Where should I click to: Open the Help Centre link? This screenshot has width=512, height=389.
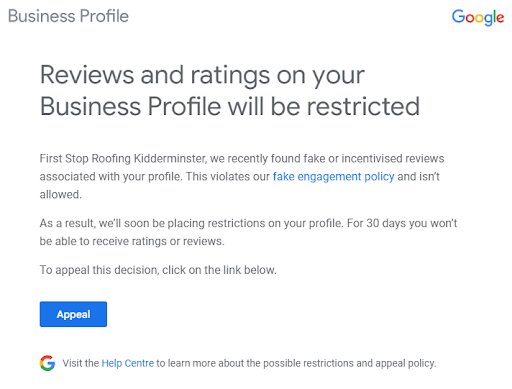128,363
